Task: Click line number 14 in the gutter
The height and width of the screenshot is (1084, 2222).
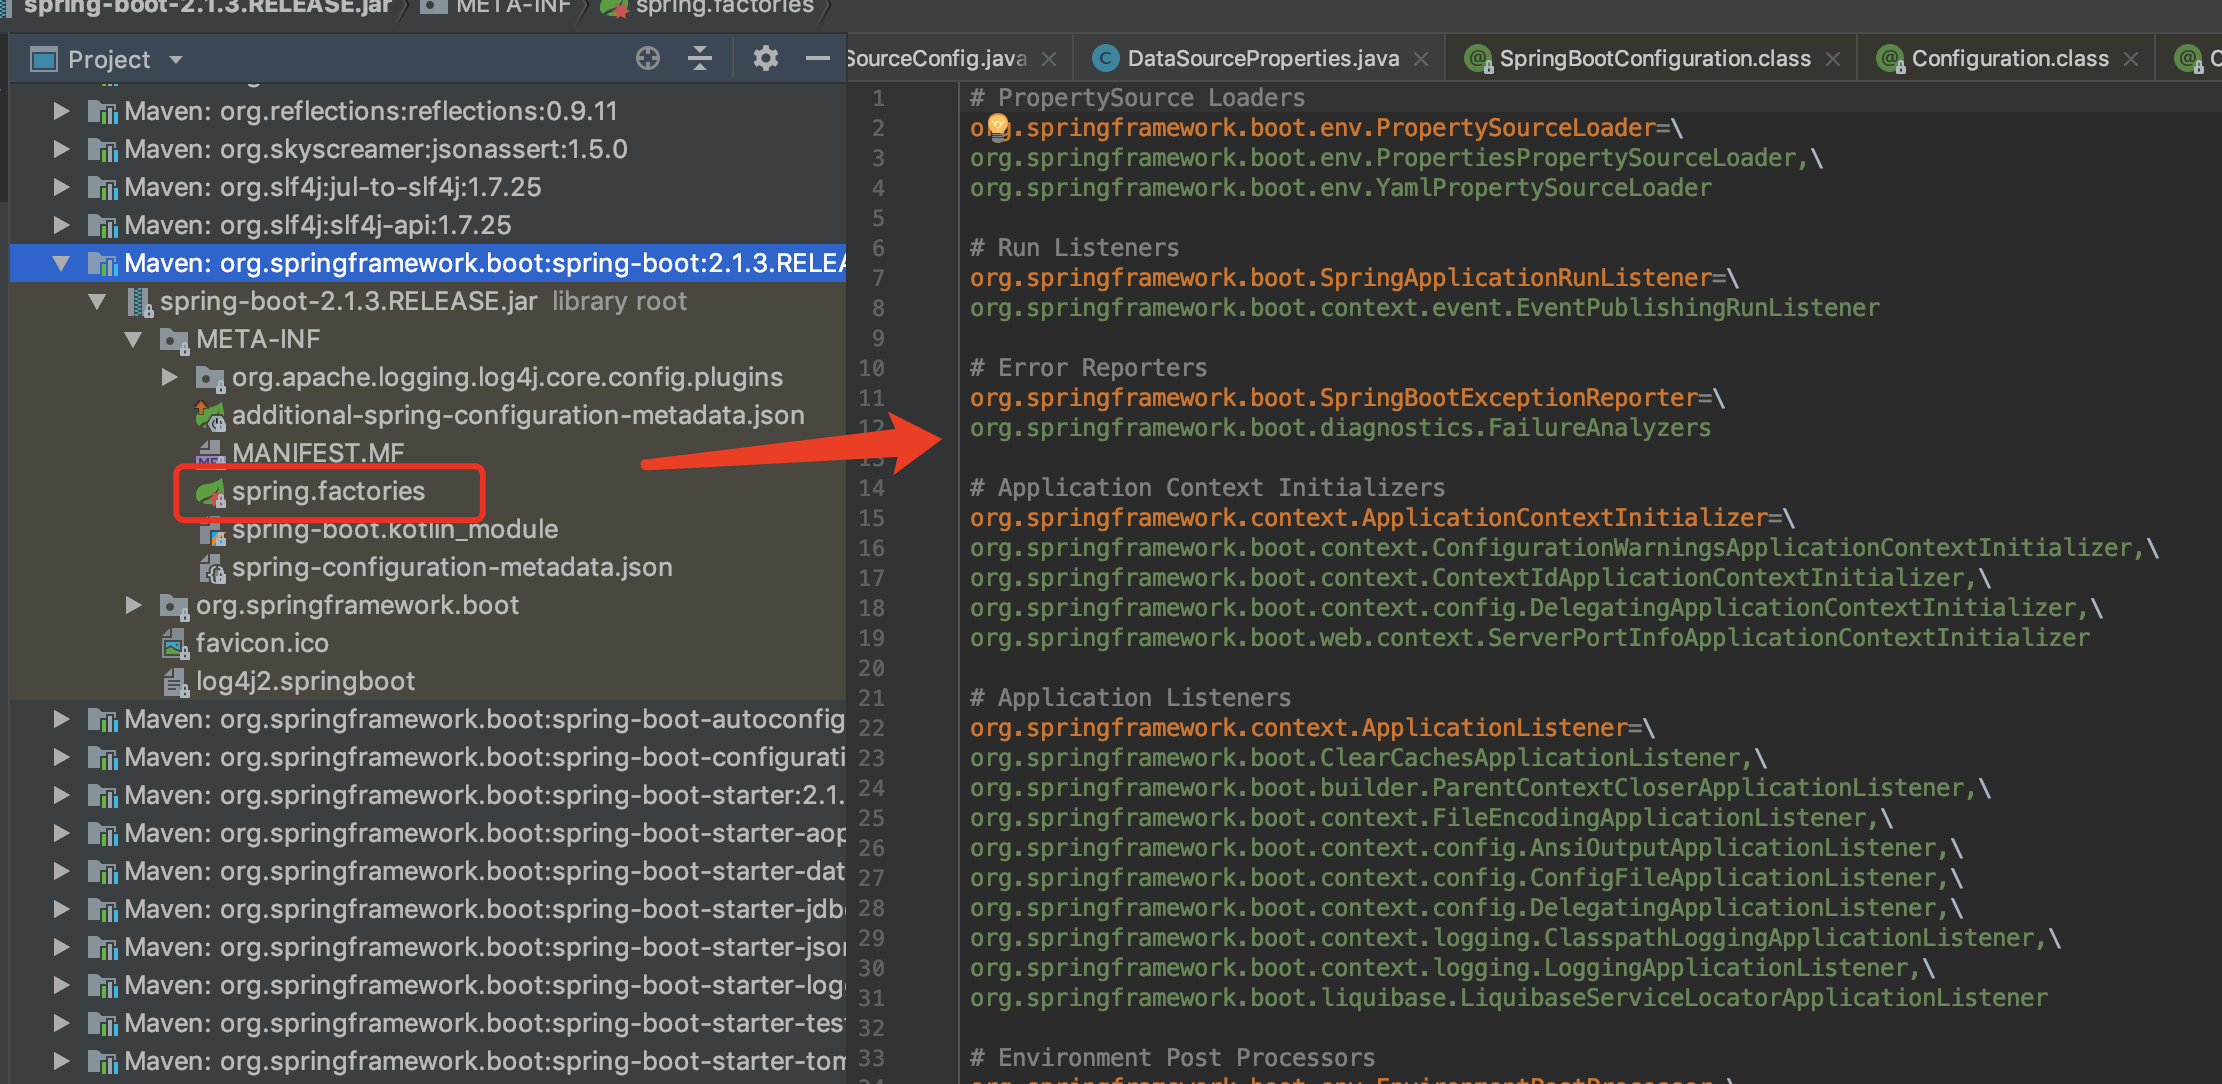Action: coord(871,488)
